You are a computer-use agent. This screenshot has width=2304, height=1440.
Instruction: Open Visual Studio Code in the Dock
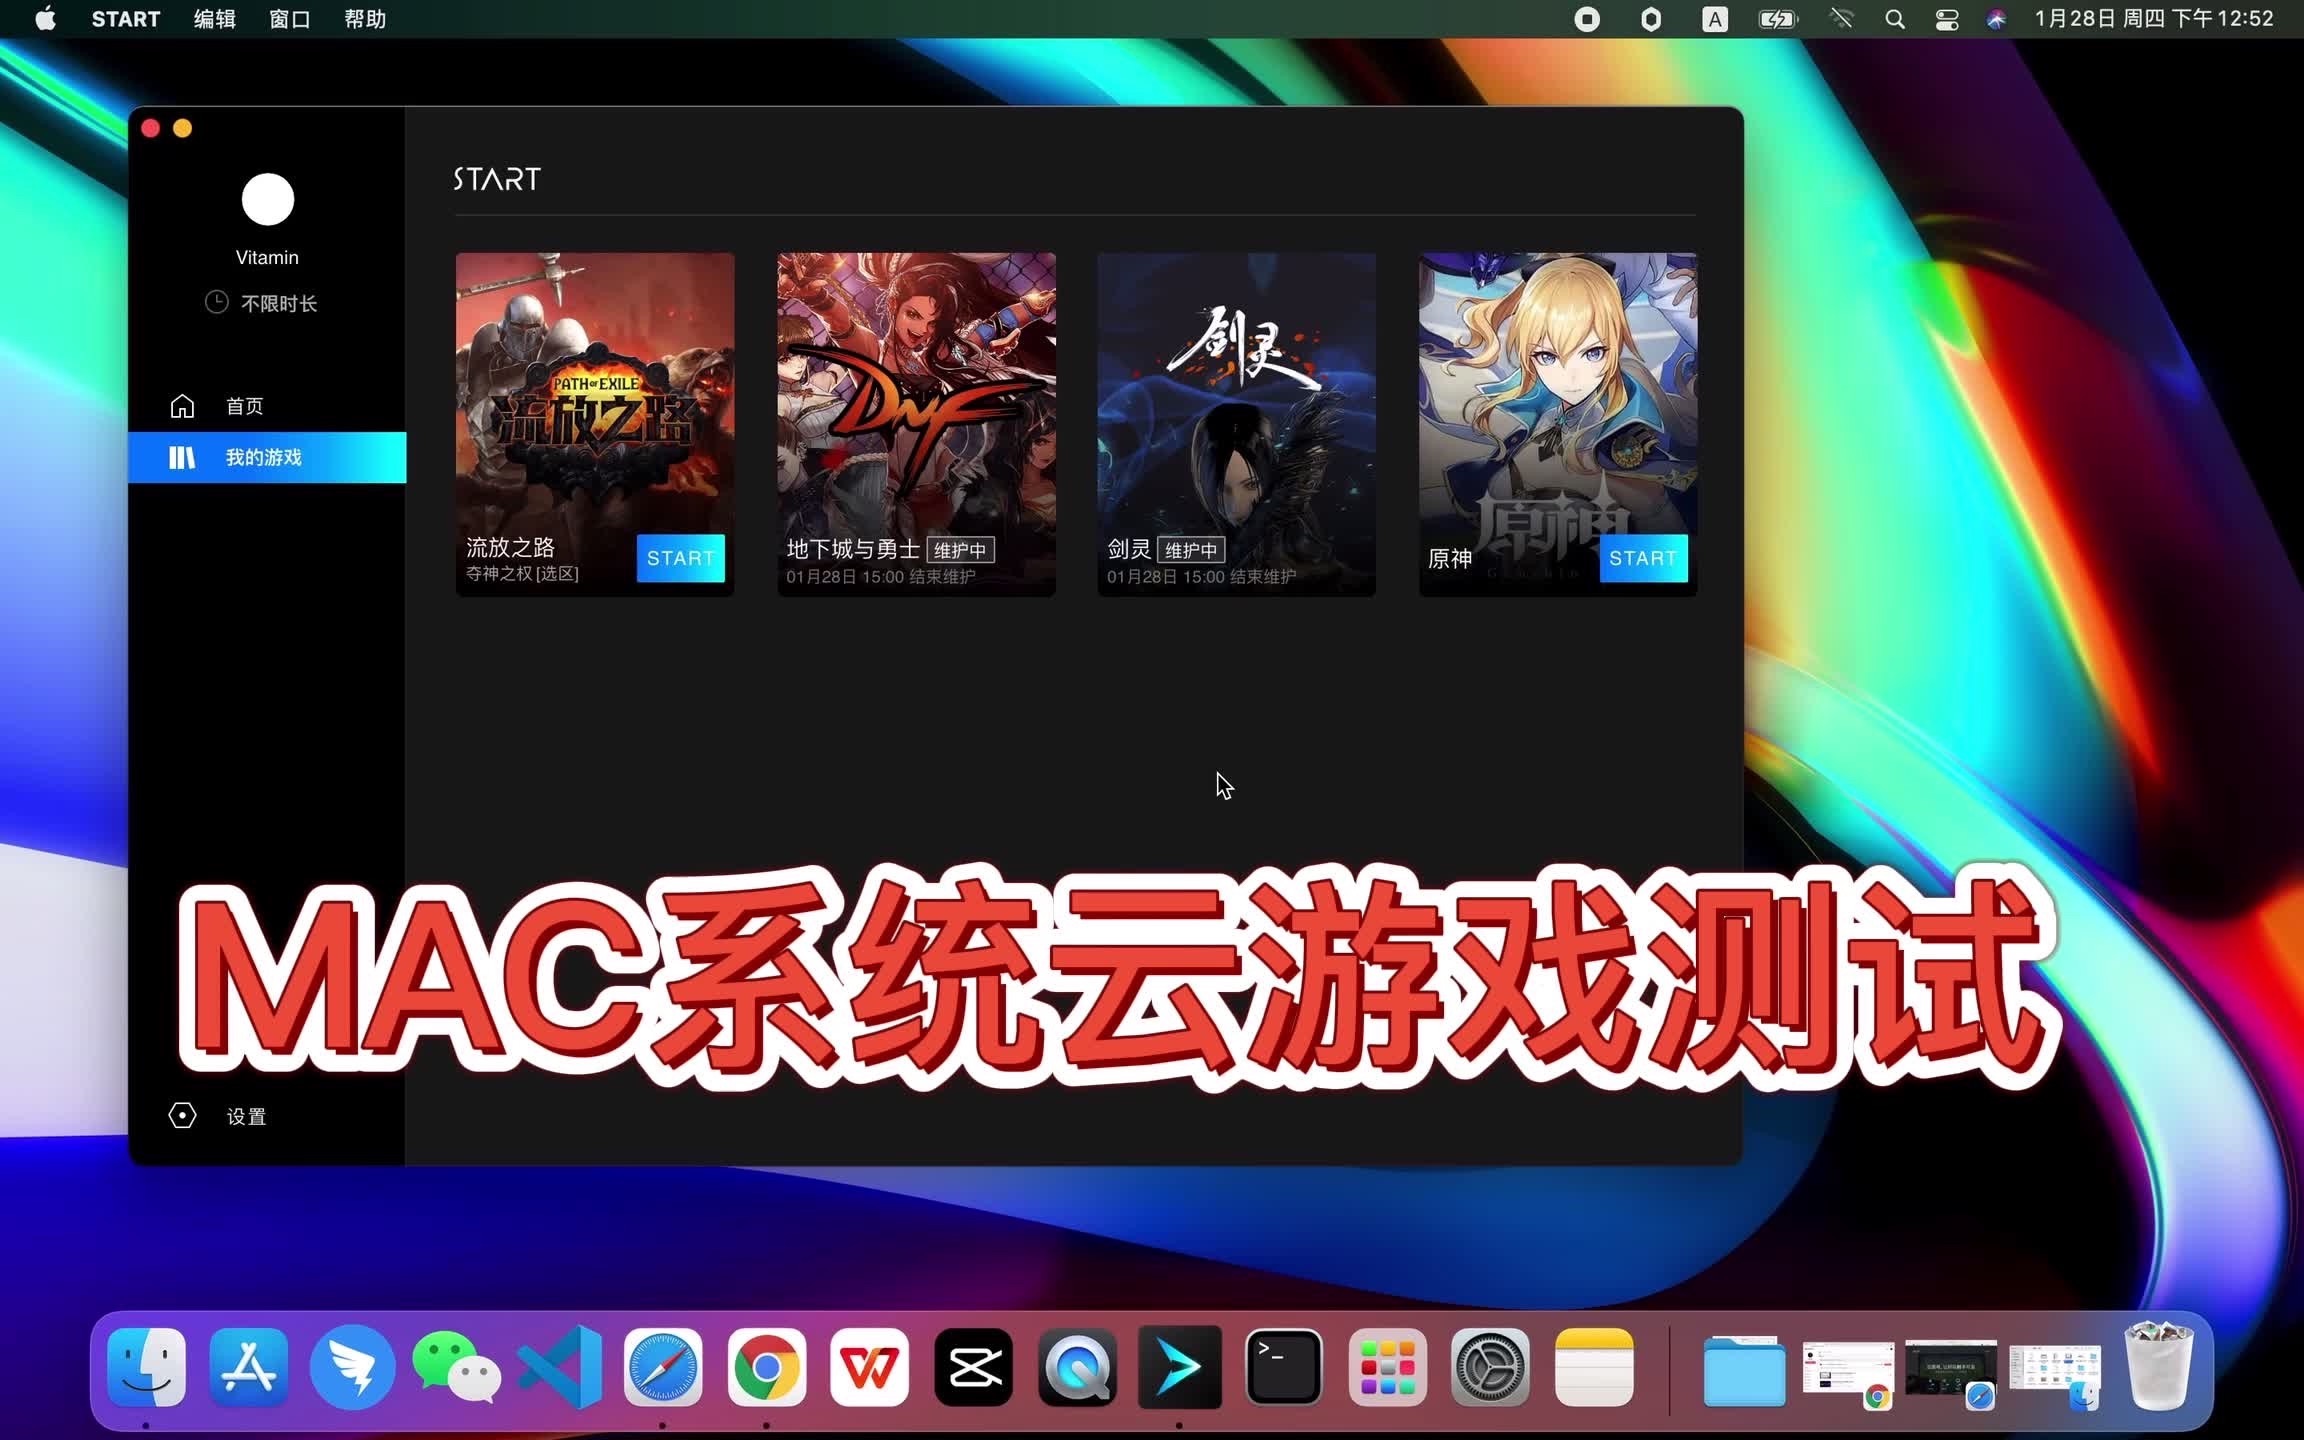coord(560,1367)
